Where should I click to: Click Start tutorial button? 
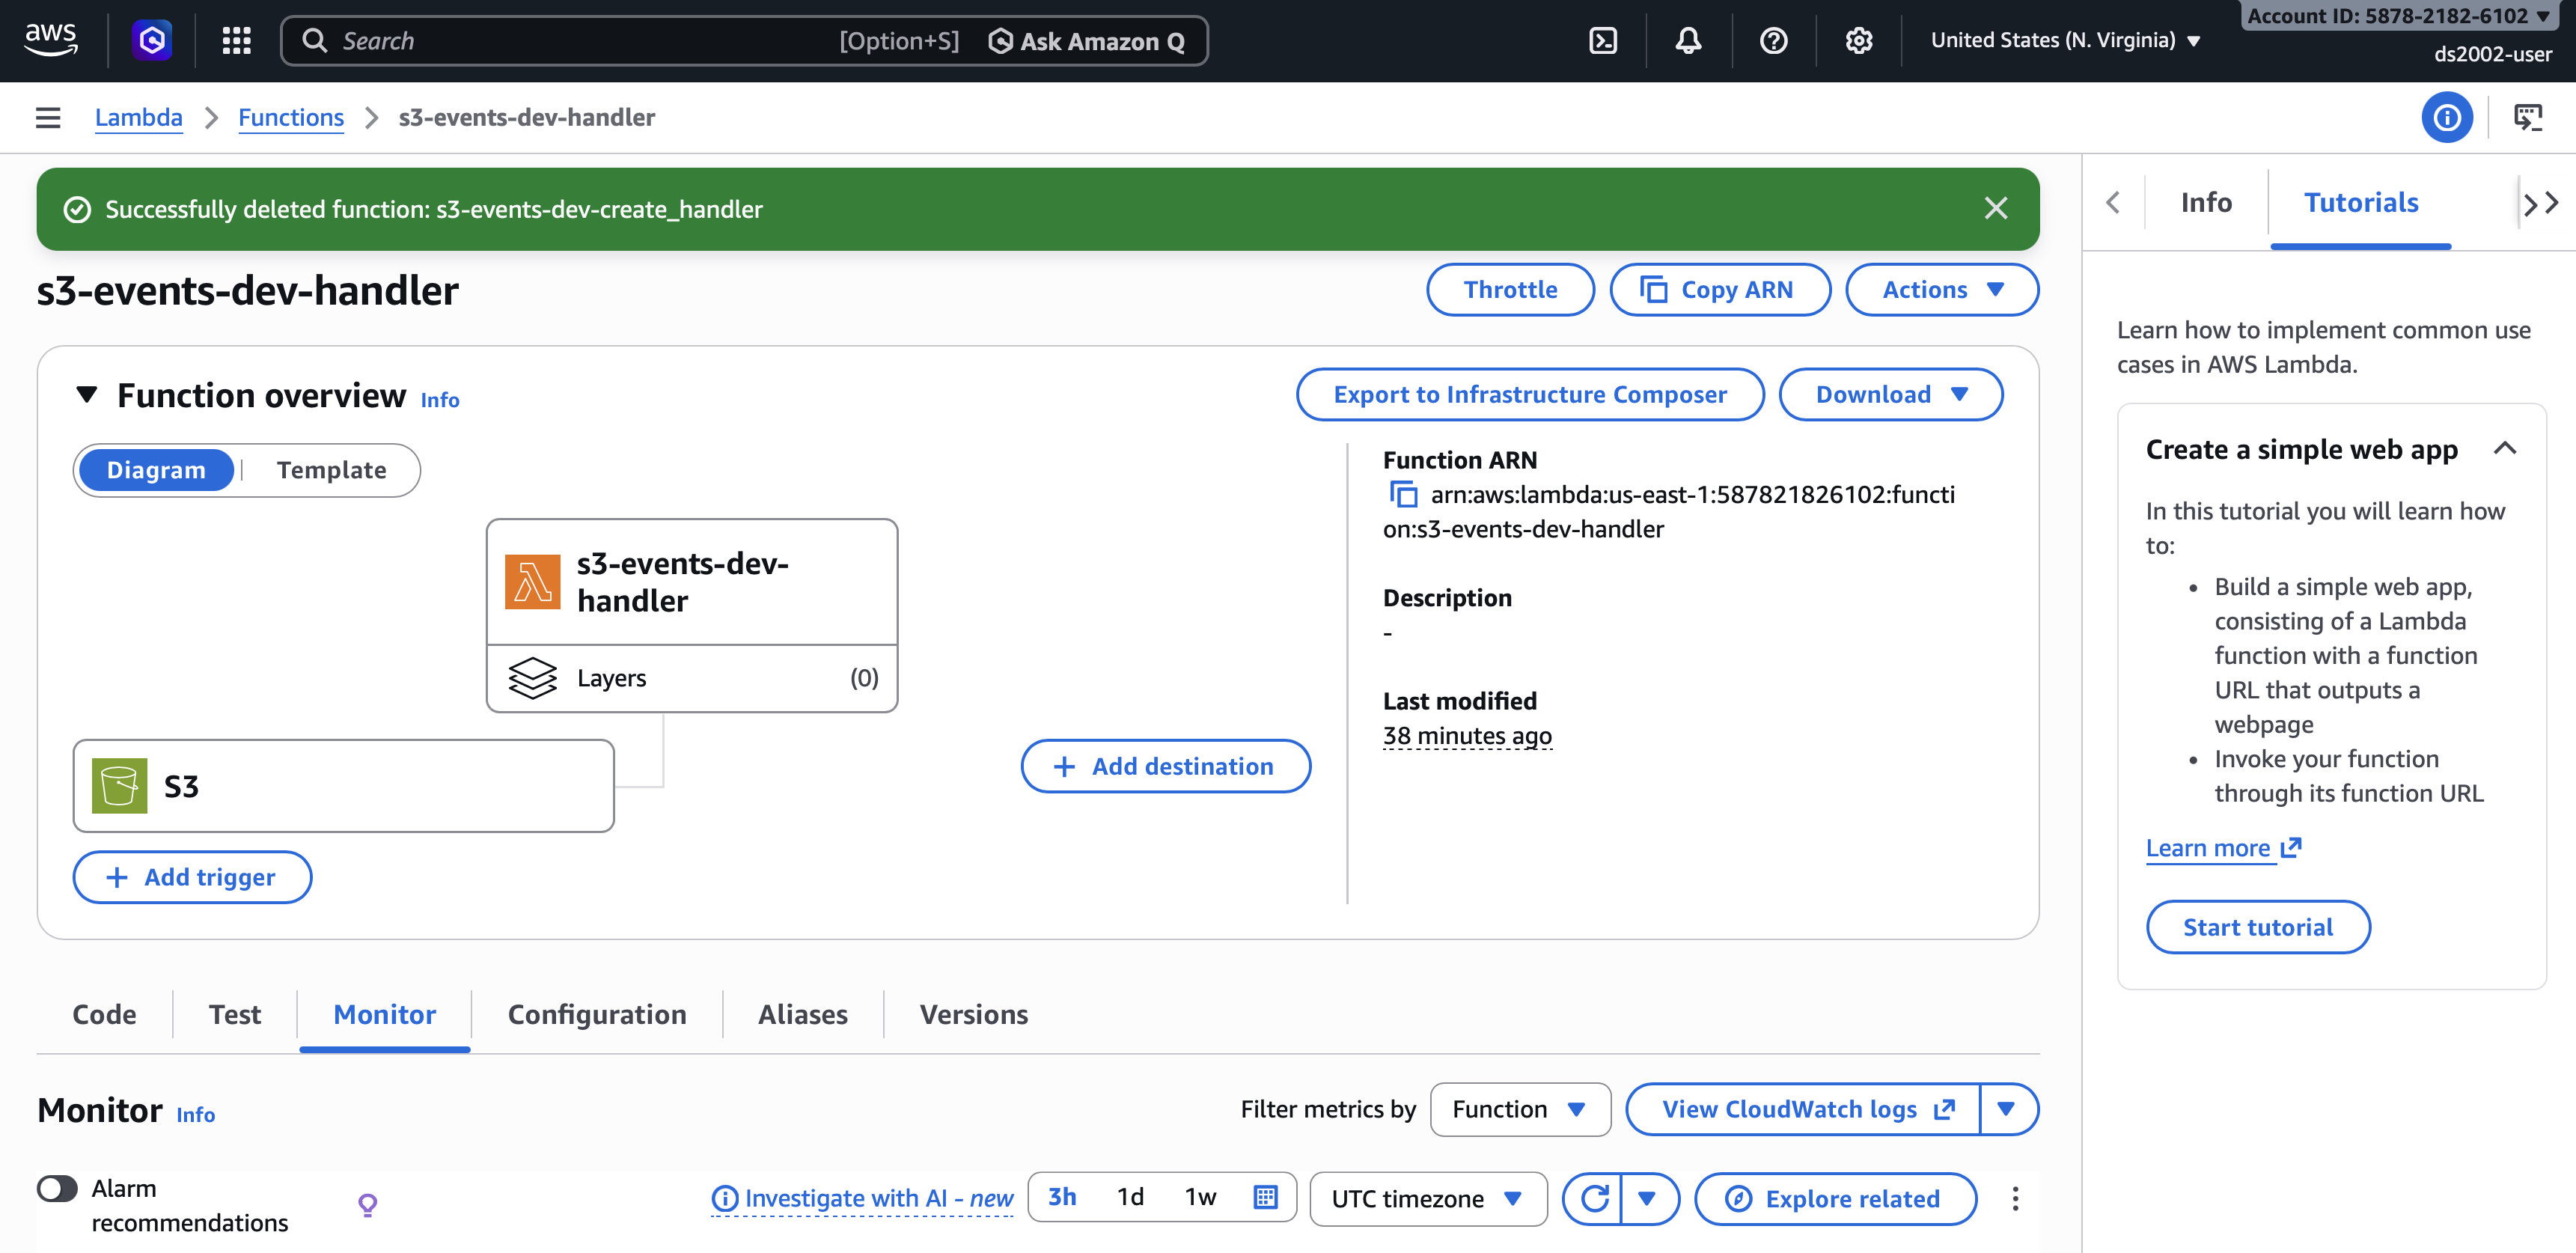click(x=2257, y=927)
